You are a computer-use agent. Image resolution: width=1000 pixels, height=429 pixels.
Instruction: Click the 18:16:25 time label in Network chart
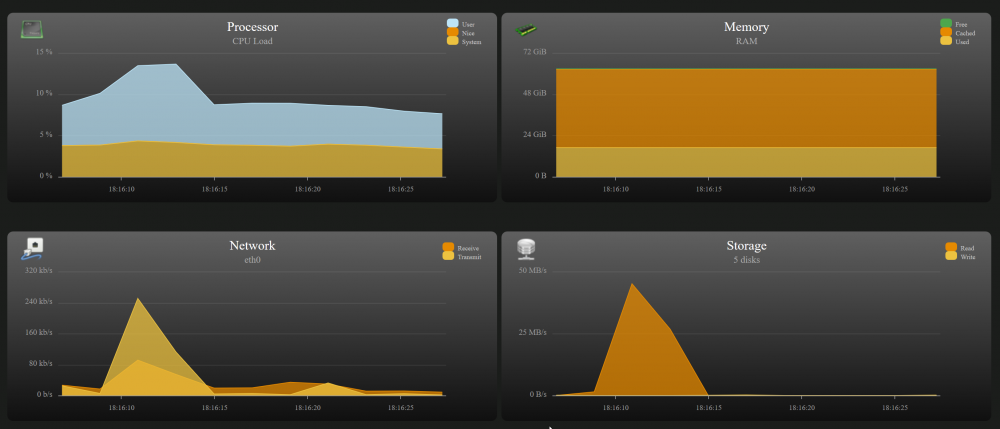point(401,407)
